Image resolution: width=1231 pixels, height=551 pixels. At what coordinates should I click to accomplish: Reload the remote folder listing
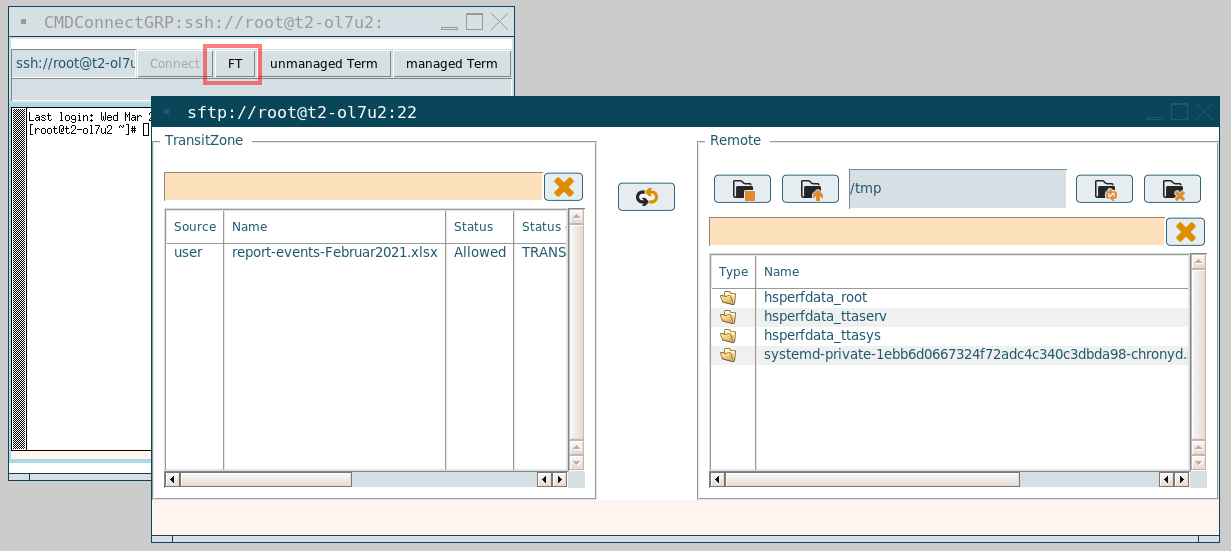click(1104, 189)
